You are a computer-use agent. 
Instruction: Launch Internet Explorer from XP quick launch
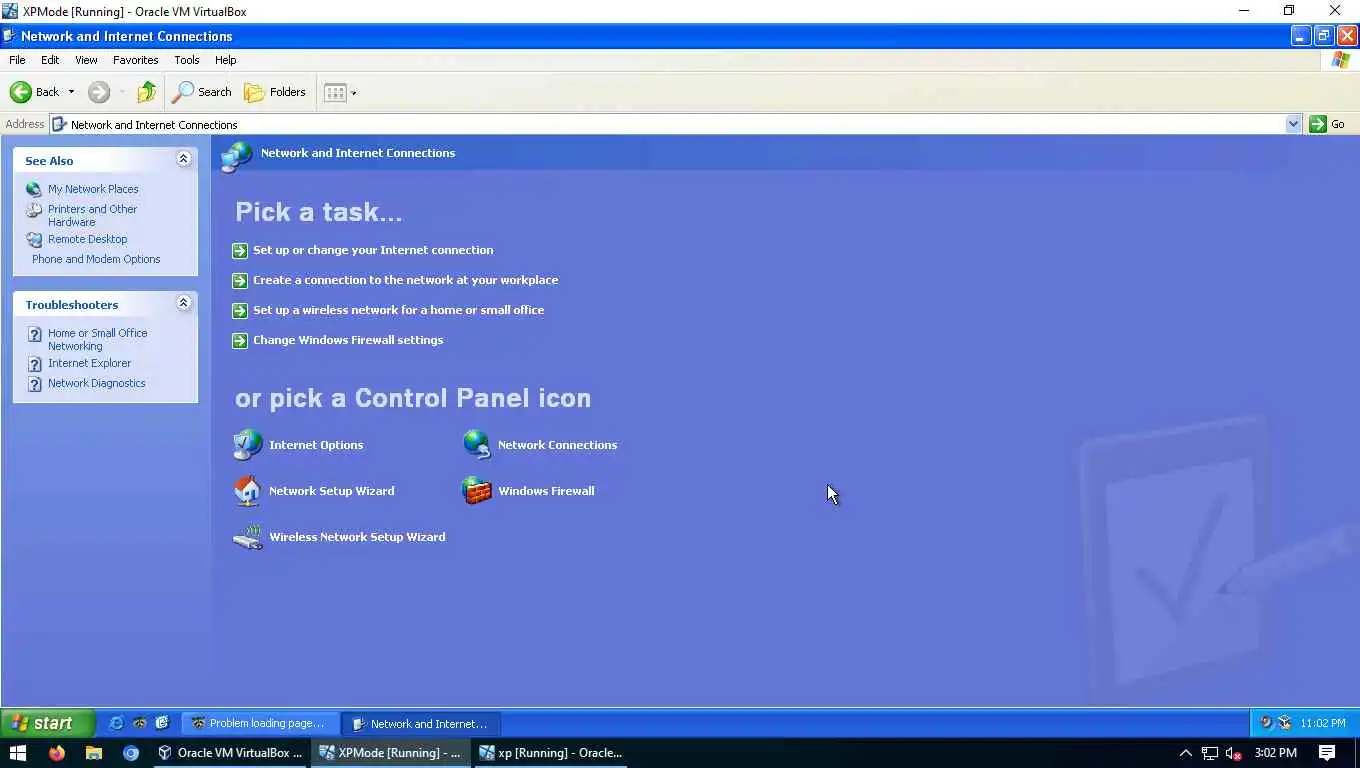(x=116, y=723)
